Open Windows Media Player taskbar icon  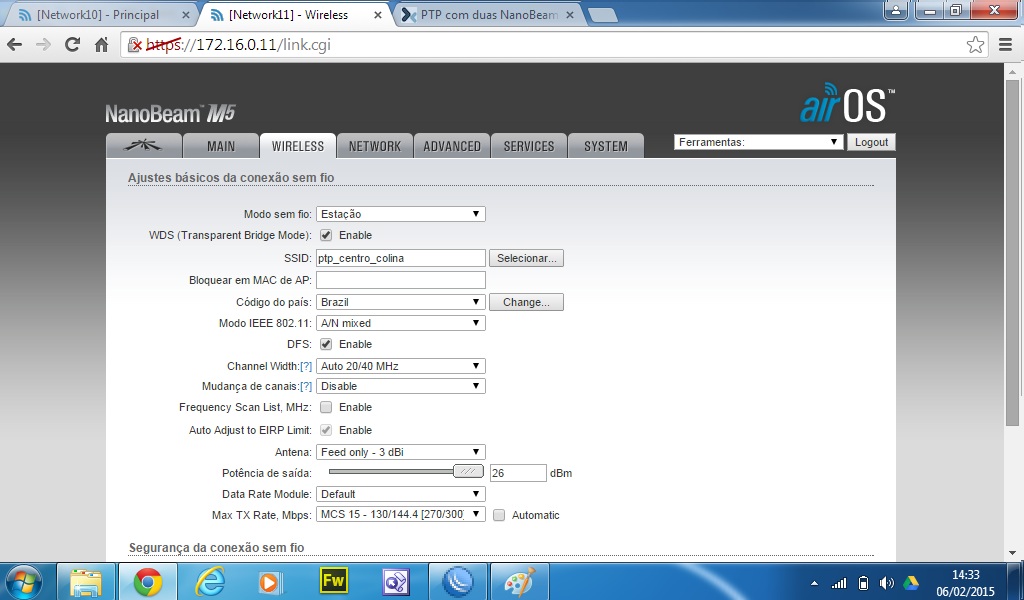point(271,581)
